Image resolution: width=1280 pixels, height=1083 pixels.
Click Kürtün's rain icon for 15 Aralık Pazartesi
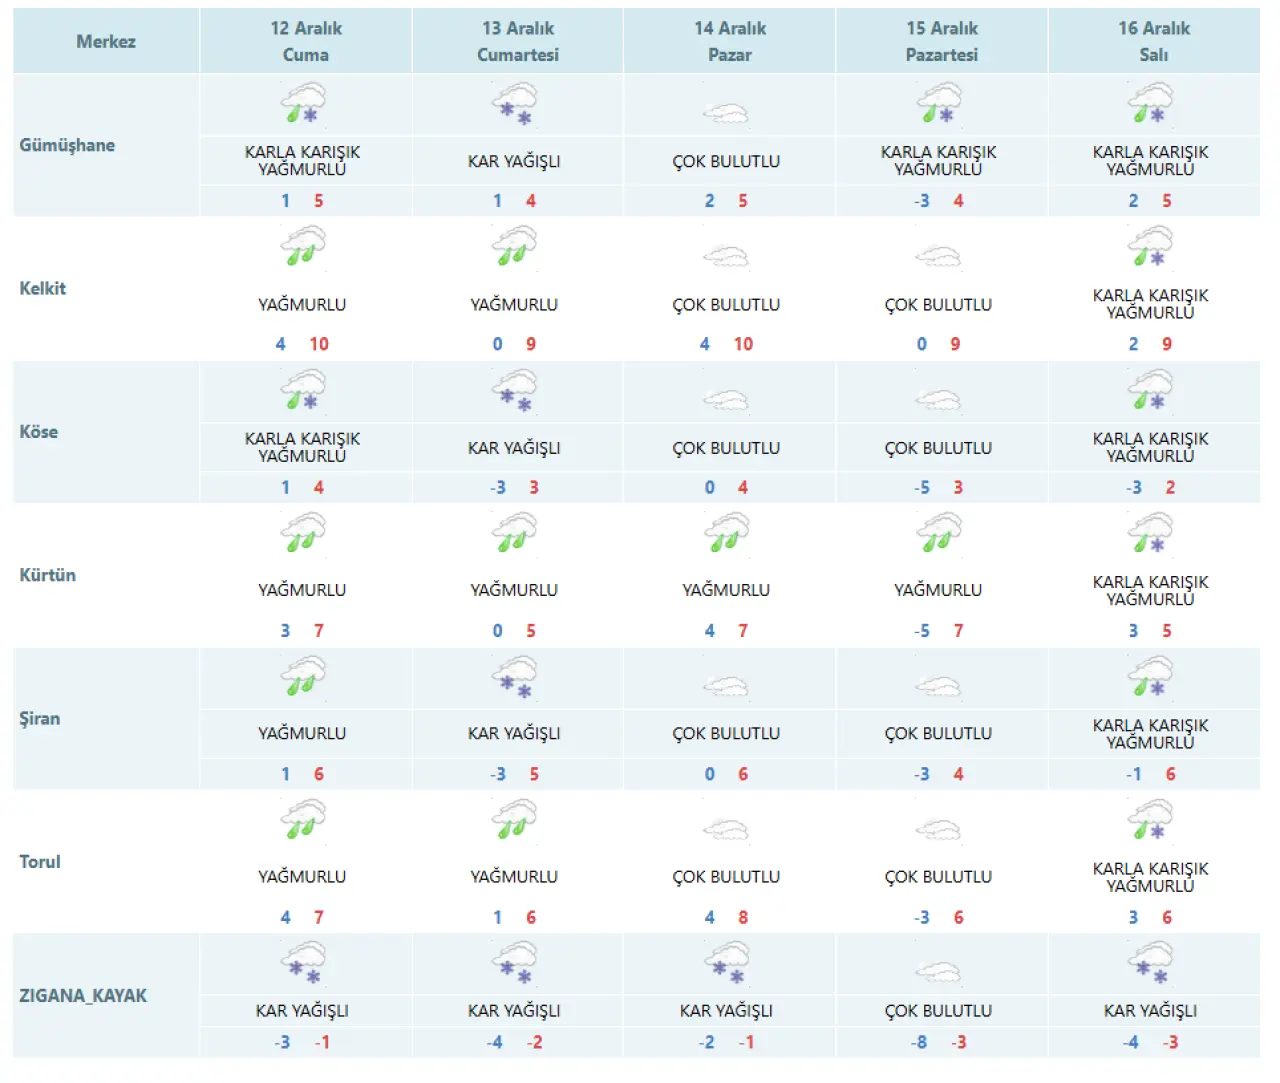point(939,533)
